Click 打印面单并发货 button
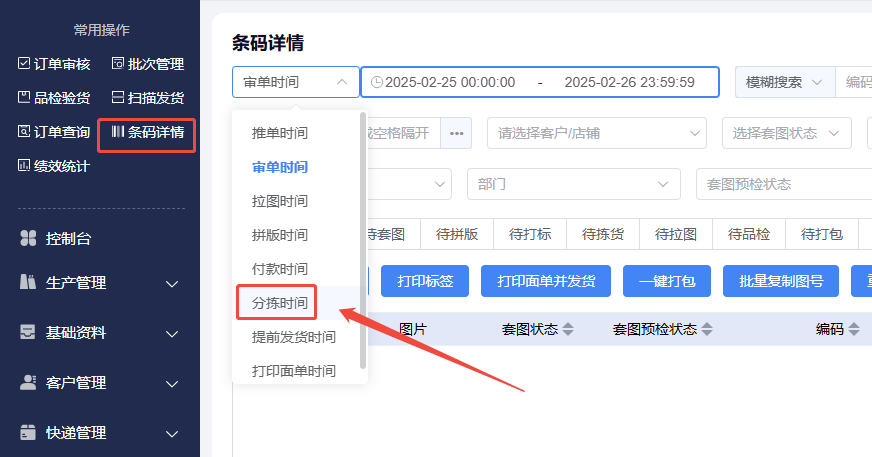Viewport: 872px width, 457px height. click(x=546, y=281)
